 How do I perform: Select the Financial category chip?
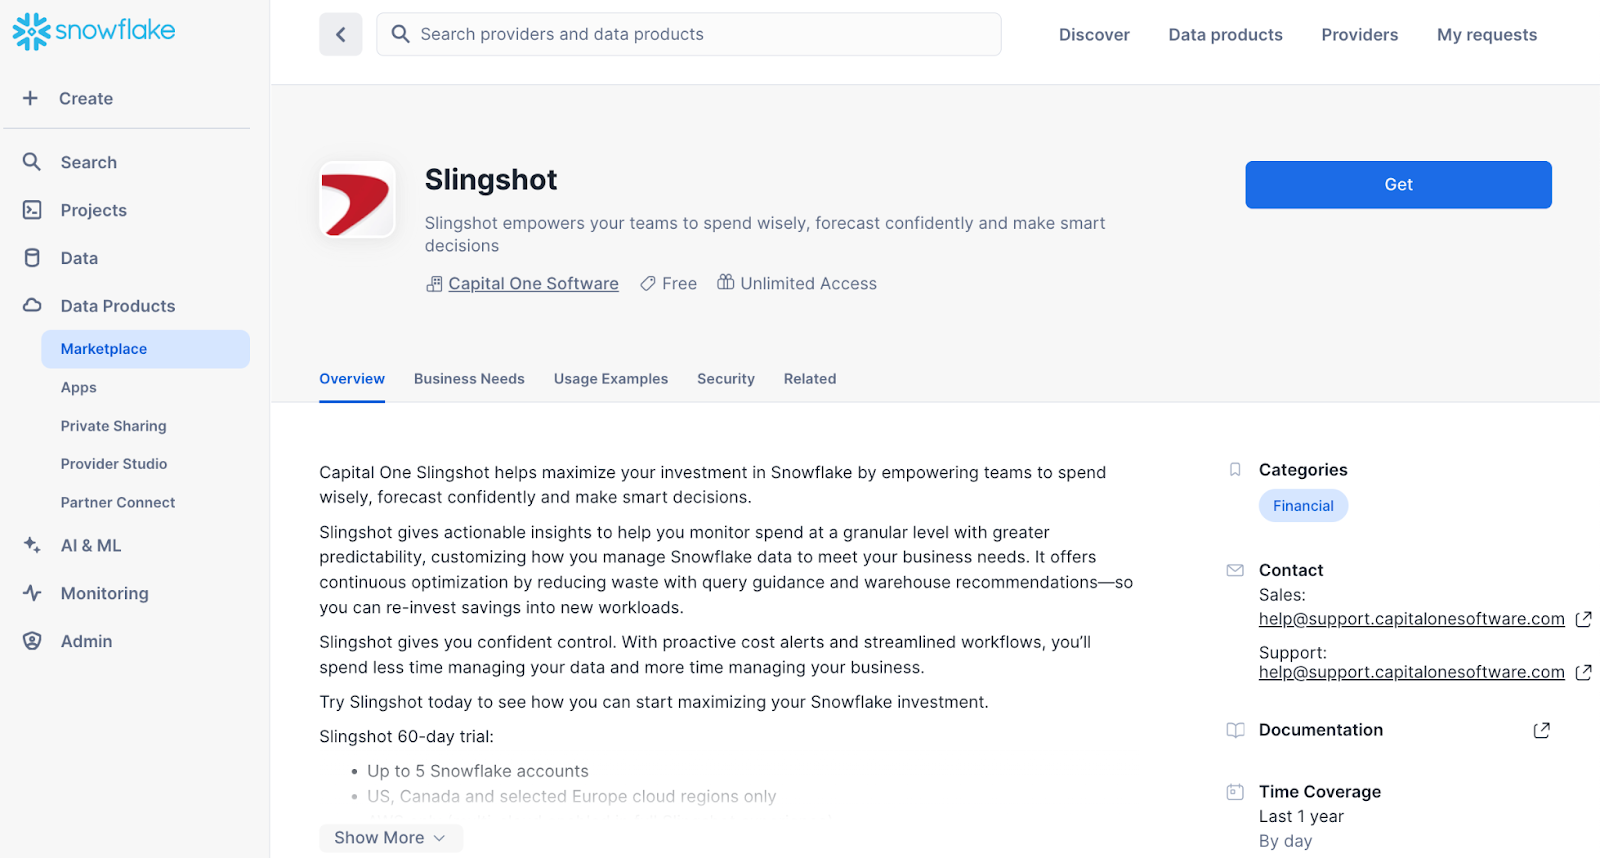[x=1302, y=505]
